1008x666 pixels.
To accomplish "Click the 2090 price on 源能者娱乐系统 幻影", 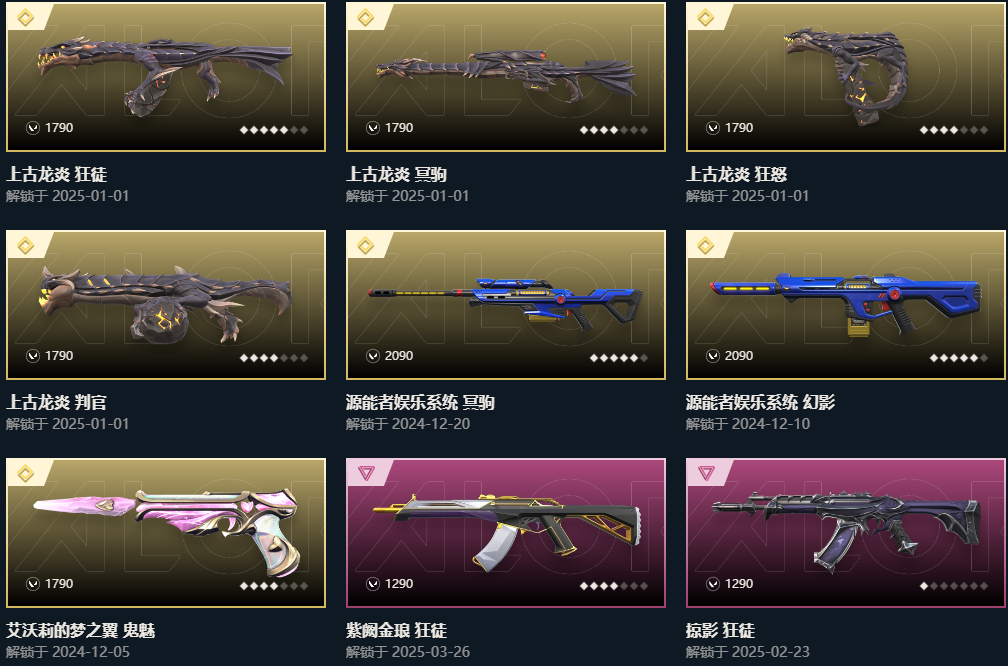I will (739, 356).
